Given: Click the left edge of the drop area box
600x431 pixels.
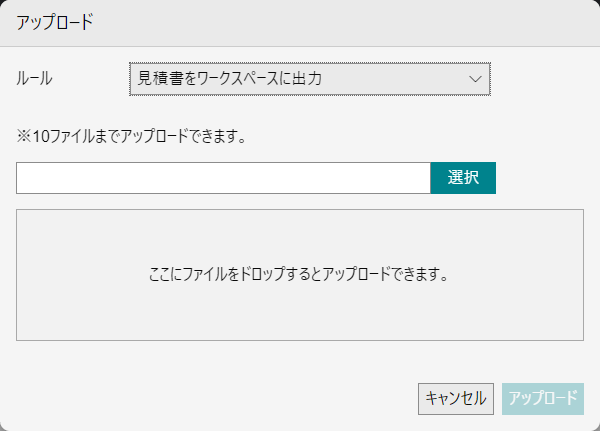Looking at the screenshot, I should (x=19, y=275).
